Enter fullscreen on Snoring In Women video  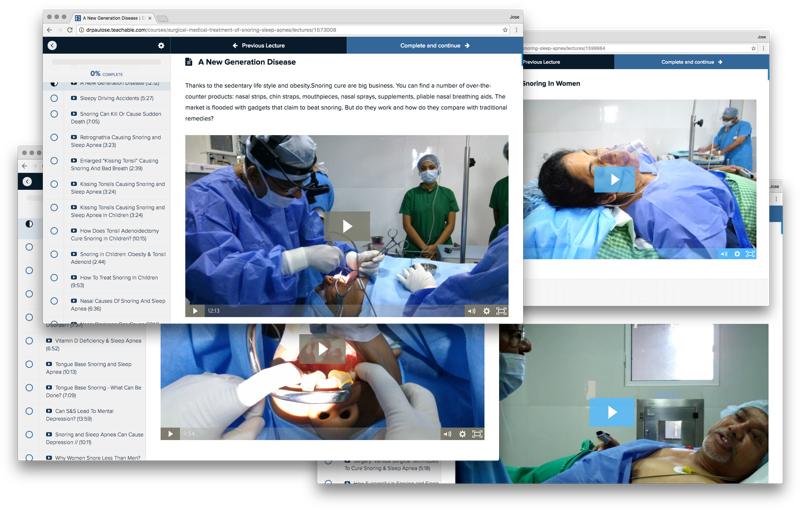[749, 253]
